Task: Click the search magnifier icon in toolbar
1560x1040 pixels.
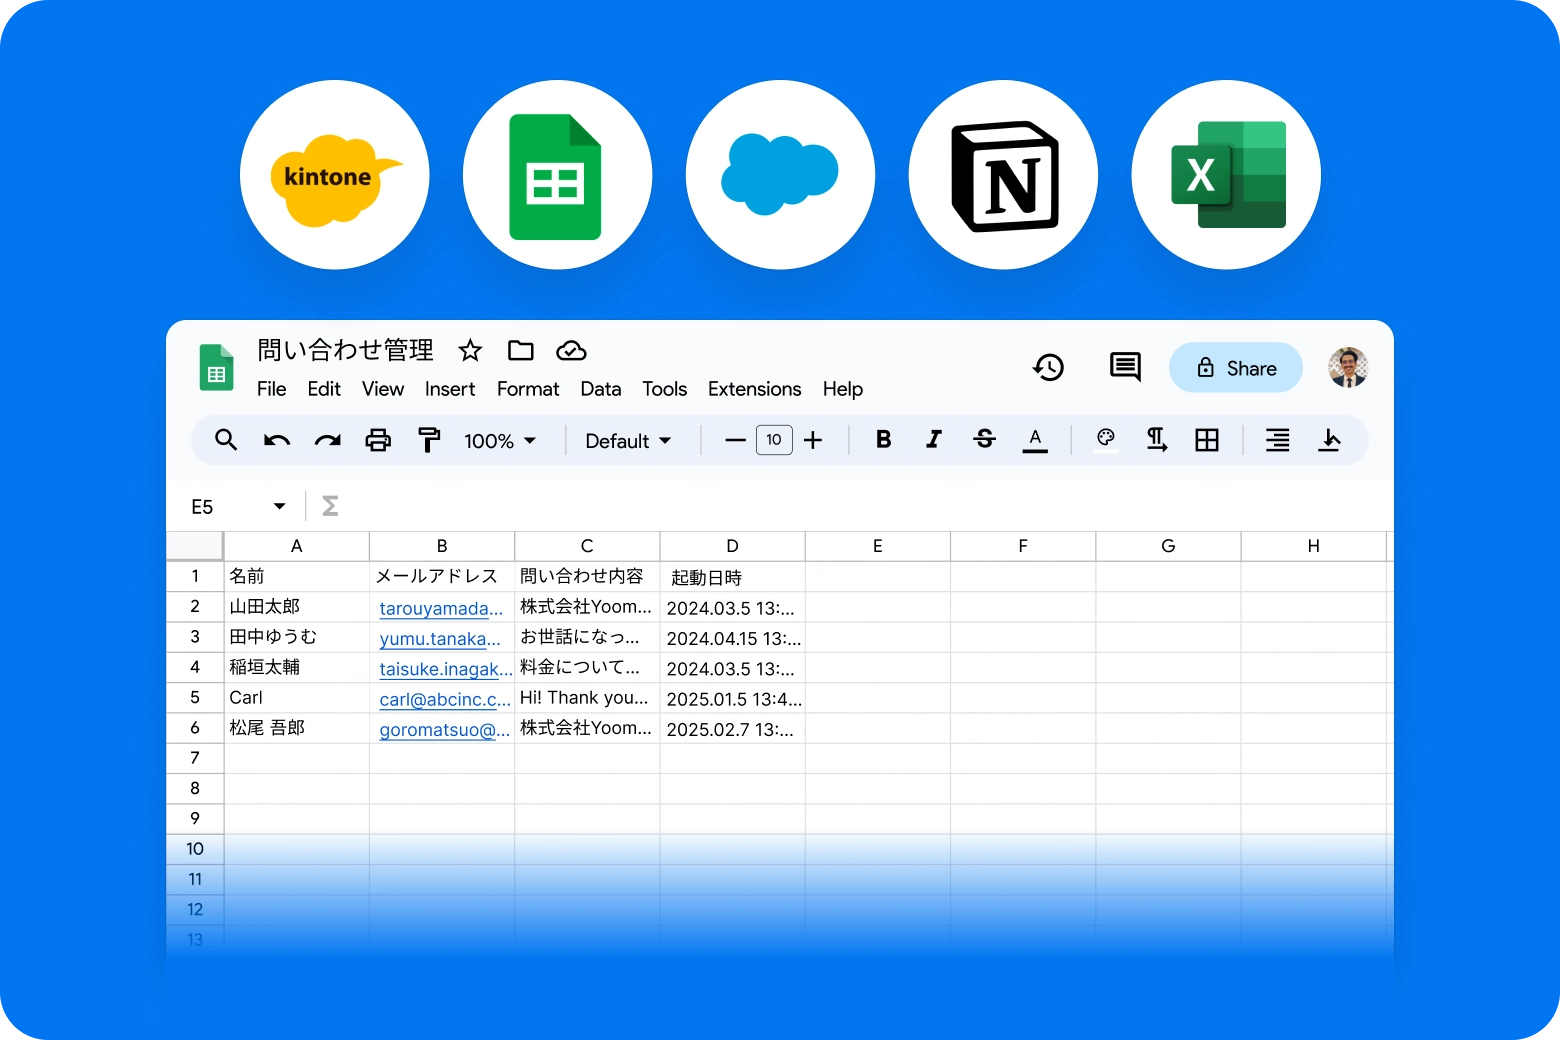Action: pos(226,440)
